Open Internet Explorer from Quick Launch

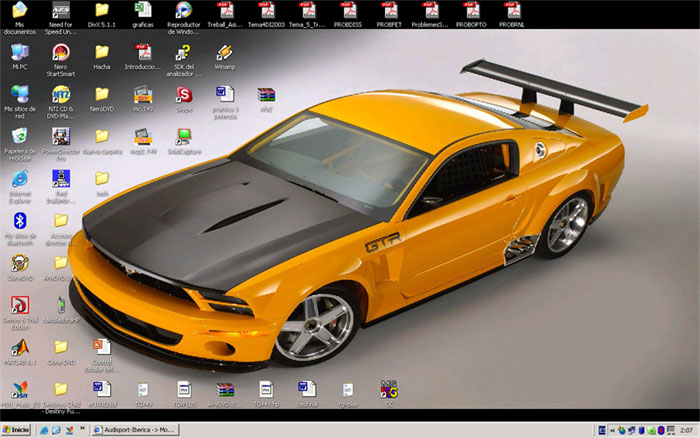(44, 430)
